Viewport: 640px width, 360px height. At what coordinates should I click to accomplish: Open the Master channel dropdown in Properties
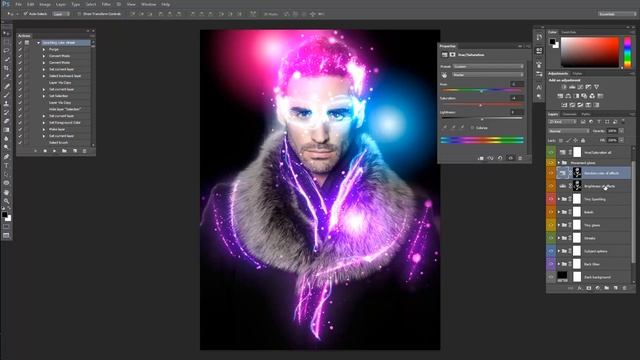click(x=488, y=75)
